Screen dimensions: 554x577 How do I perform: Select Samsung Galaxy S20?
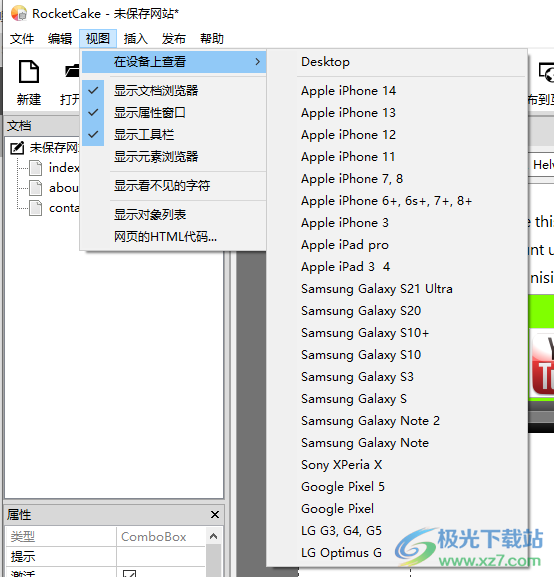(x=397, y=311)
